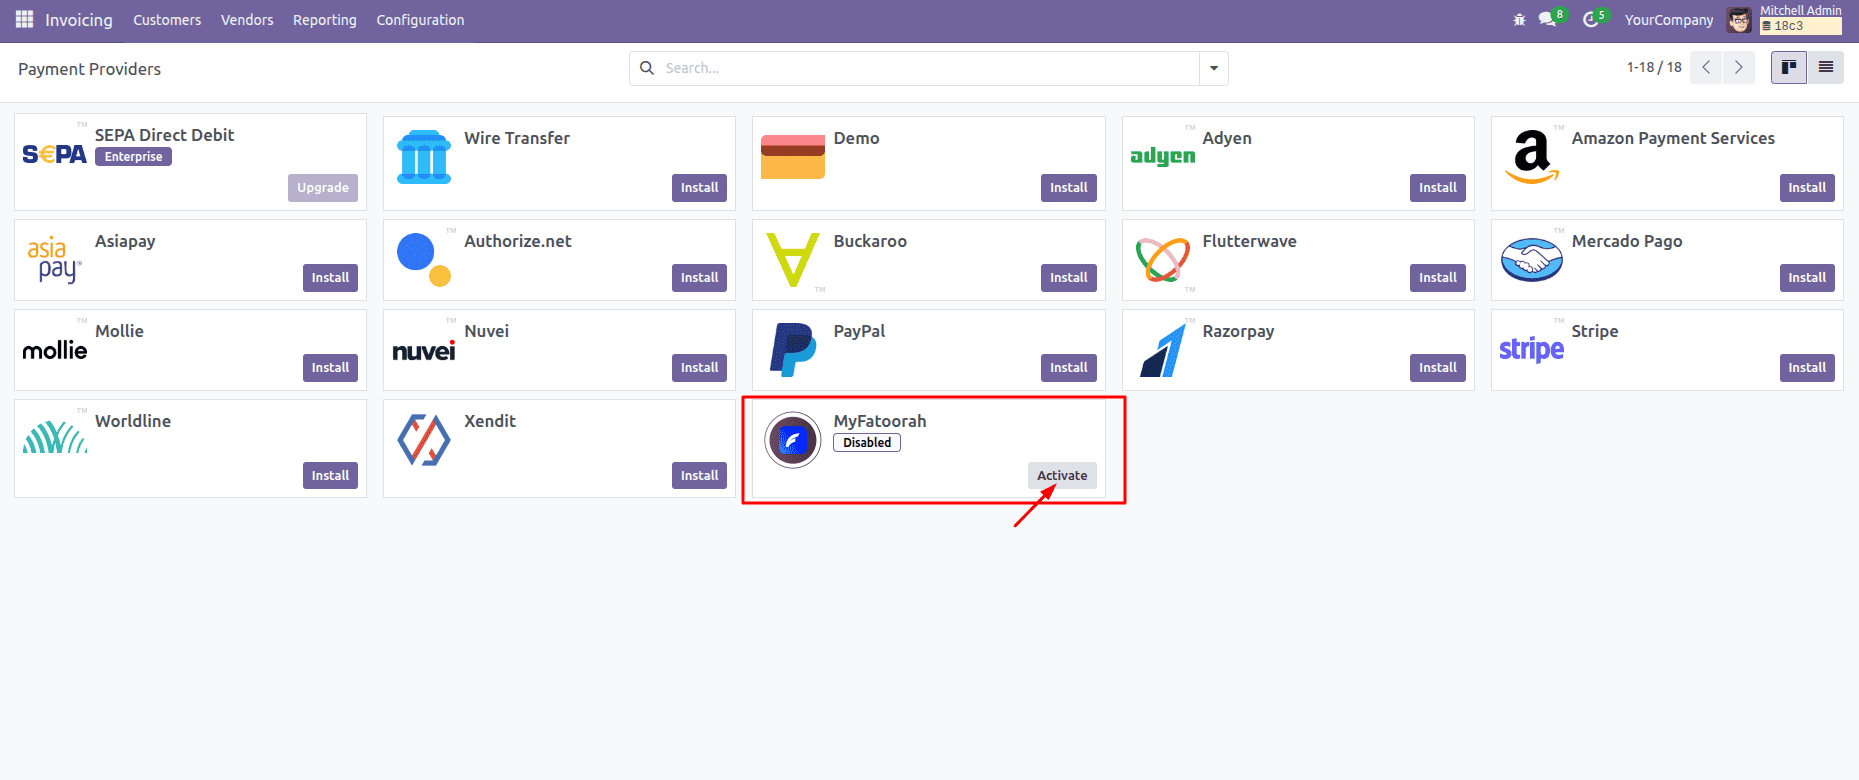Screen dimensions: 1859x780
Task: Install the Razorpay provider
Action: (x=1438, y=368)
